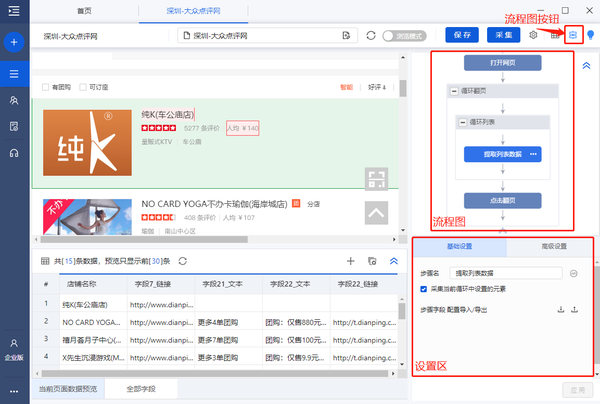
Task: Click the flowchart button icon
Action: pyautogui.click(x=573, y=35)
